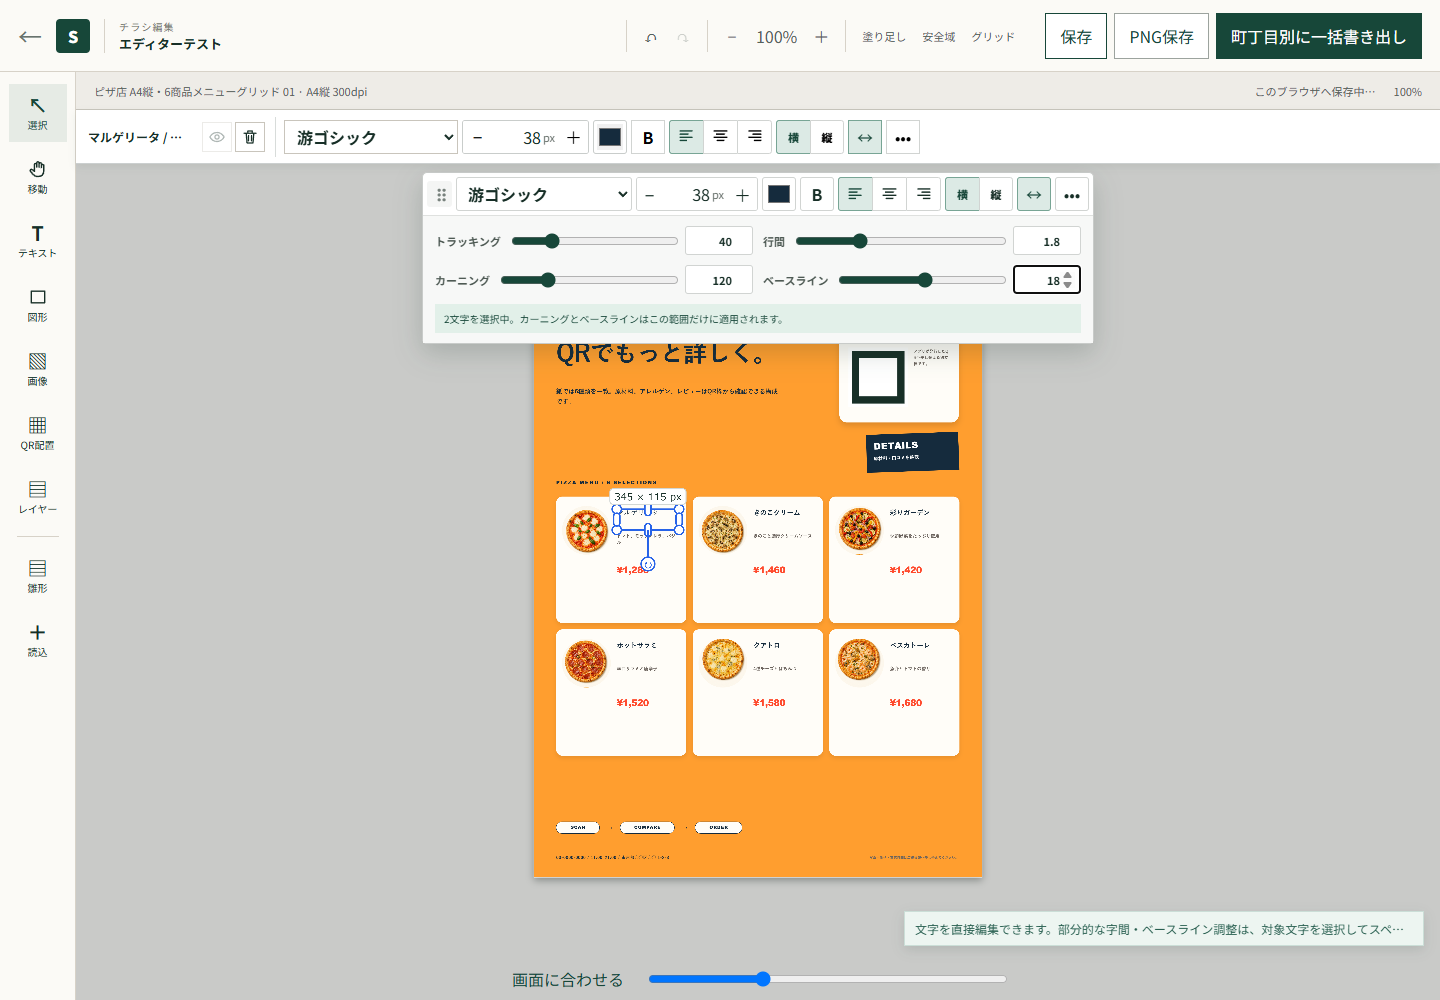Toggle bold in top text toolbar
Screen dimensions: 1440x1000
coord(648,138)
